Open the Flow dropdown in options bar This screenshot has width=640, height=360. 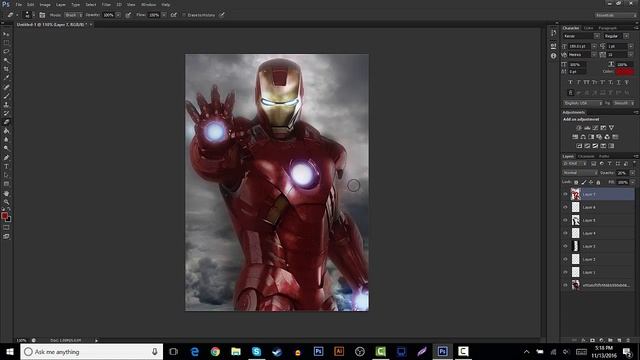[x=164, y=15]
